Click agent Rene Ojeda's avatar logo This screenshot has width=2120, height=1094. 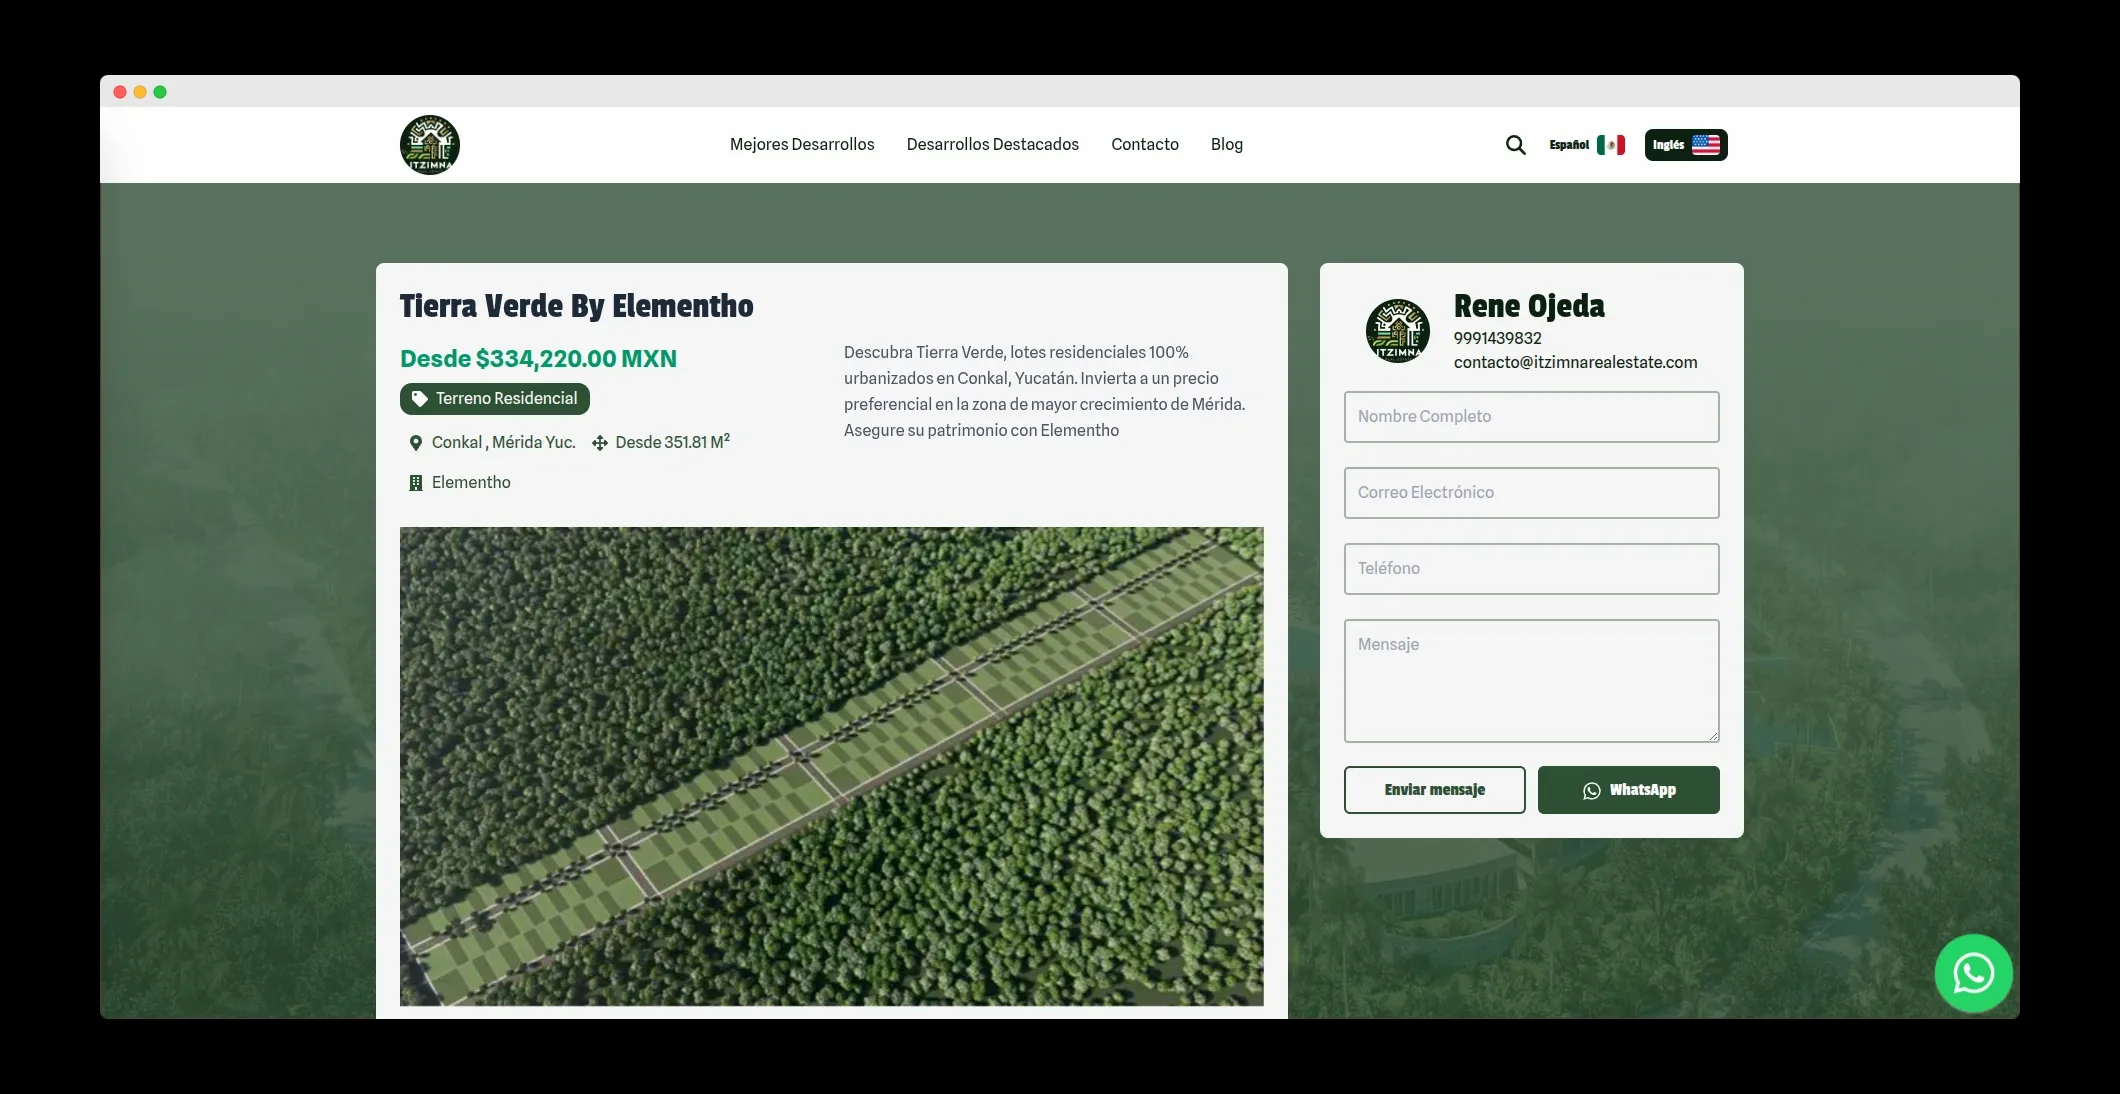[x=1397, y=331]
